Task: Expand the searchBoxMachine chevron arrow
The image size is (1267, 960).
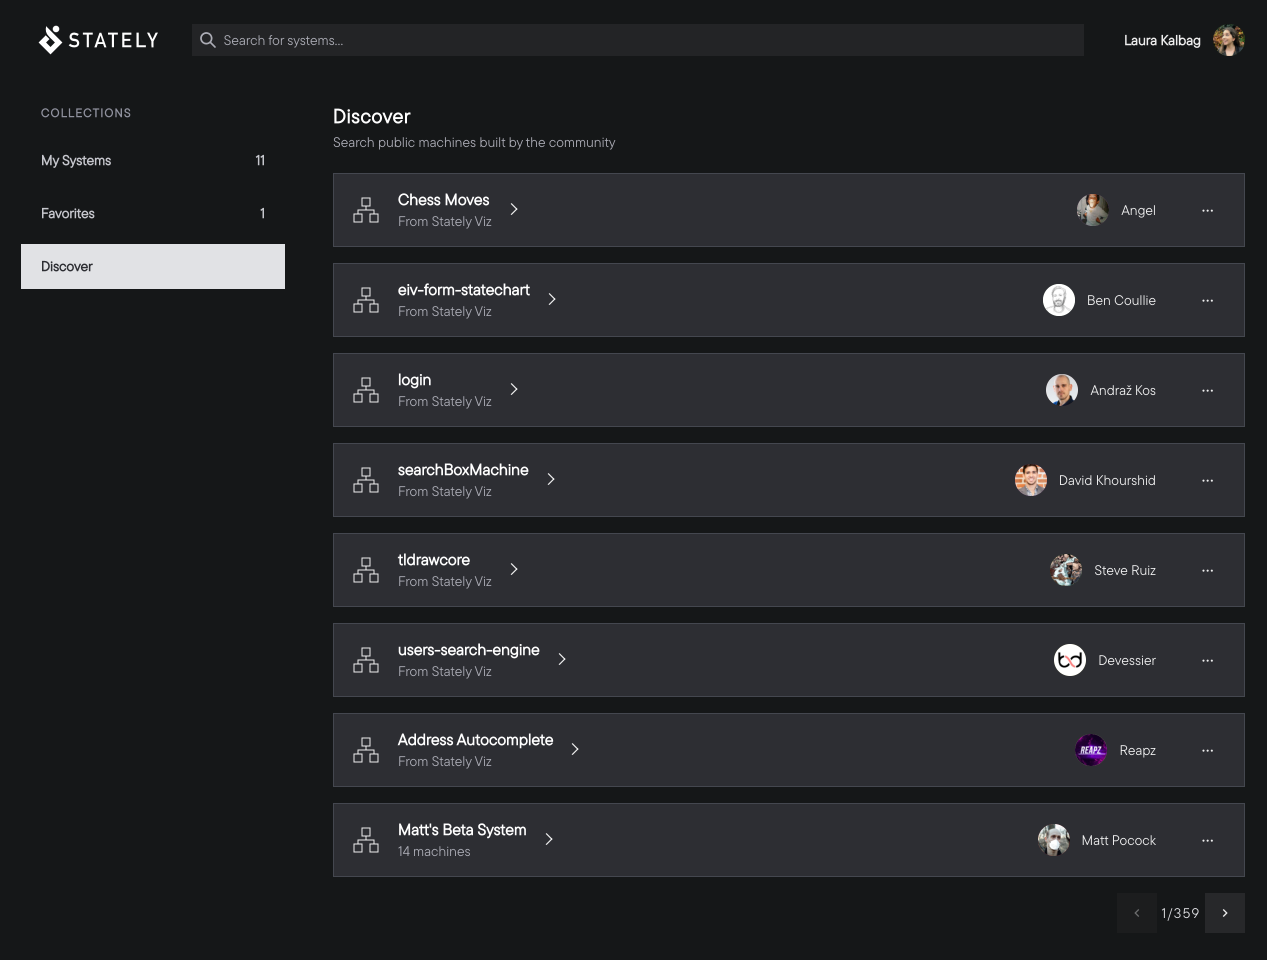Action: click(x=551, y=479)
